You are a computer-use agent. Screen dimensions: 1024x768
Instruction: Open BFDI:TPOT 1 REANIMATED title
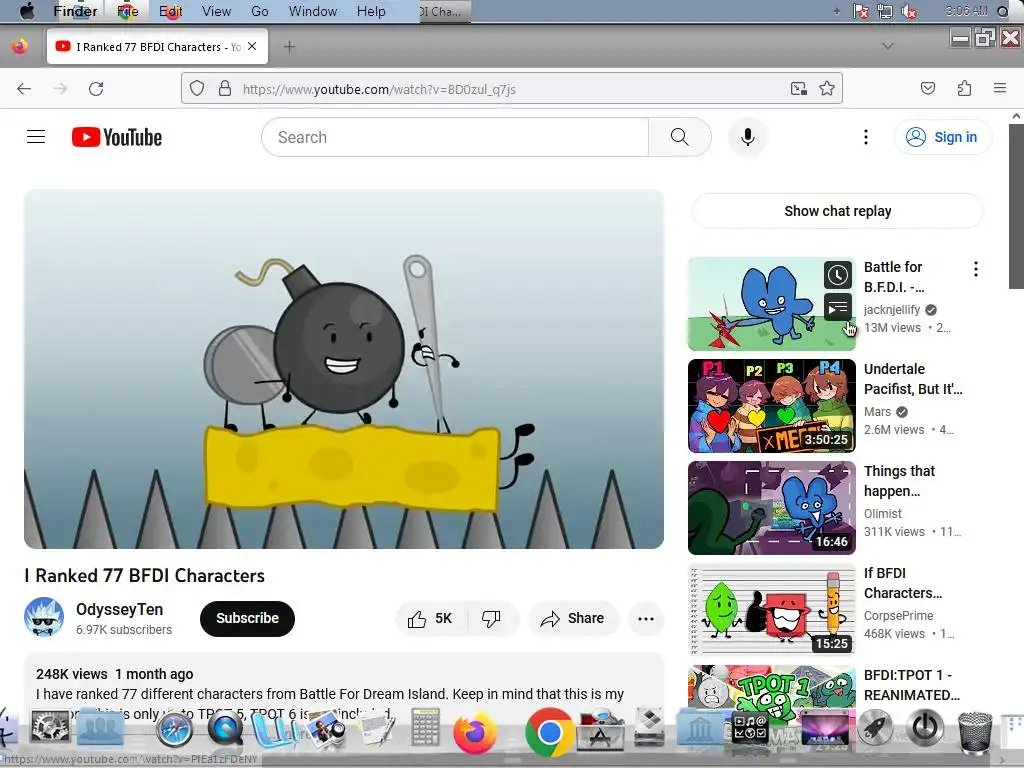(x=912, y=685)
